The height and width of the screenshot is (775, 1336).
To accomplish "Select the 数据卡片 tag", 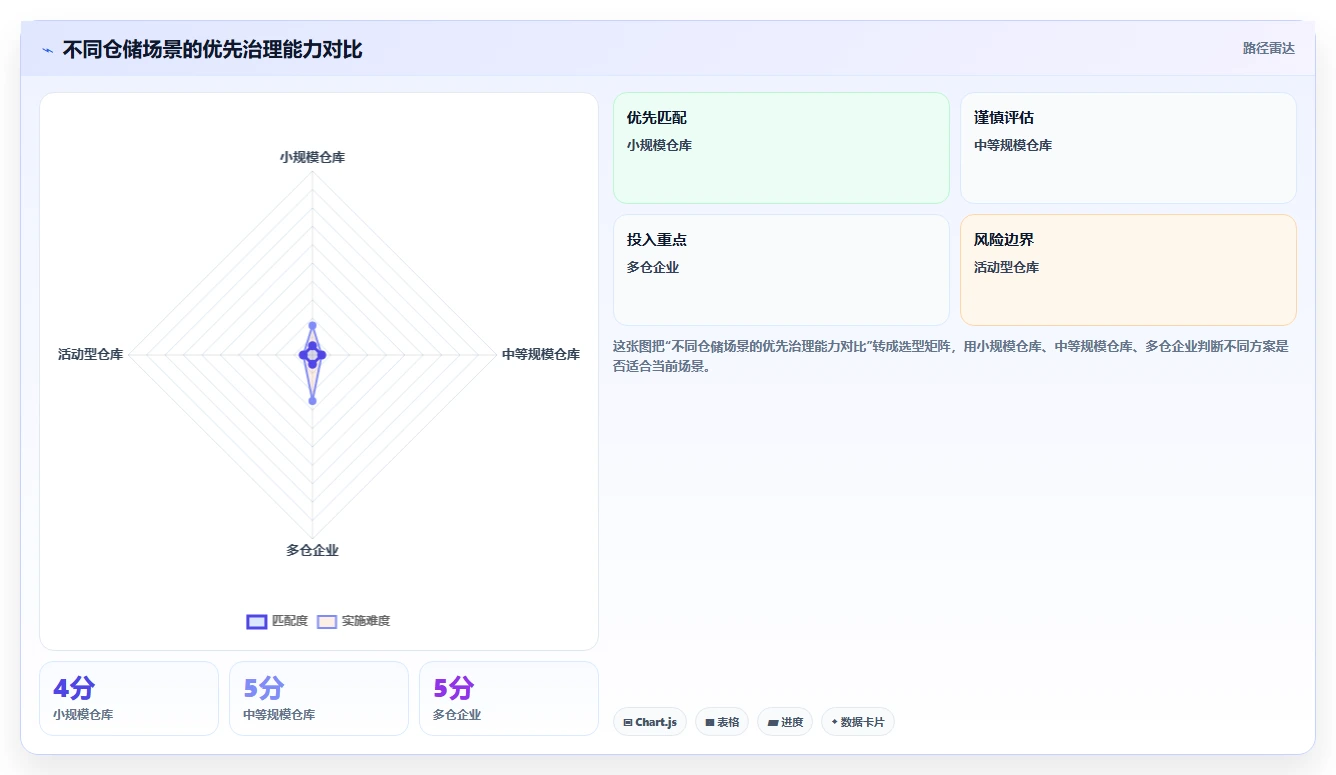I will (858, 722).
